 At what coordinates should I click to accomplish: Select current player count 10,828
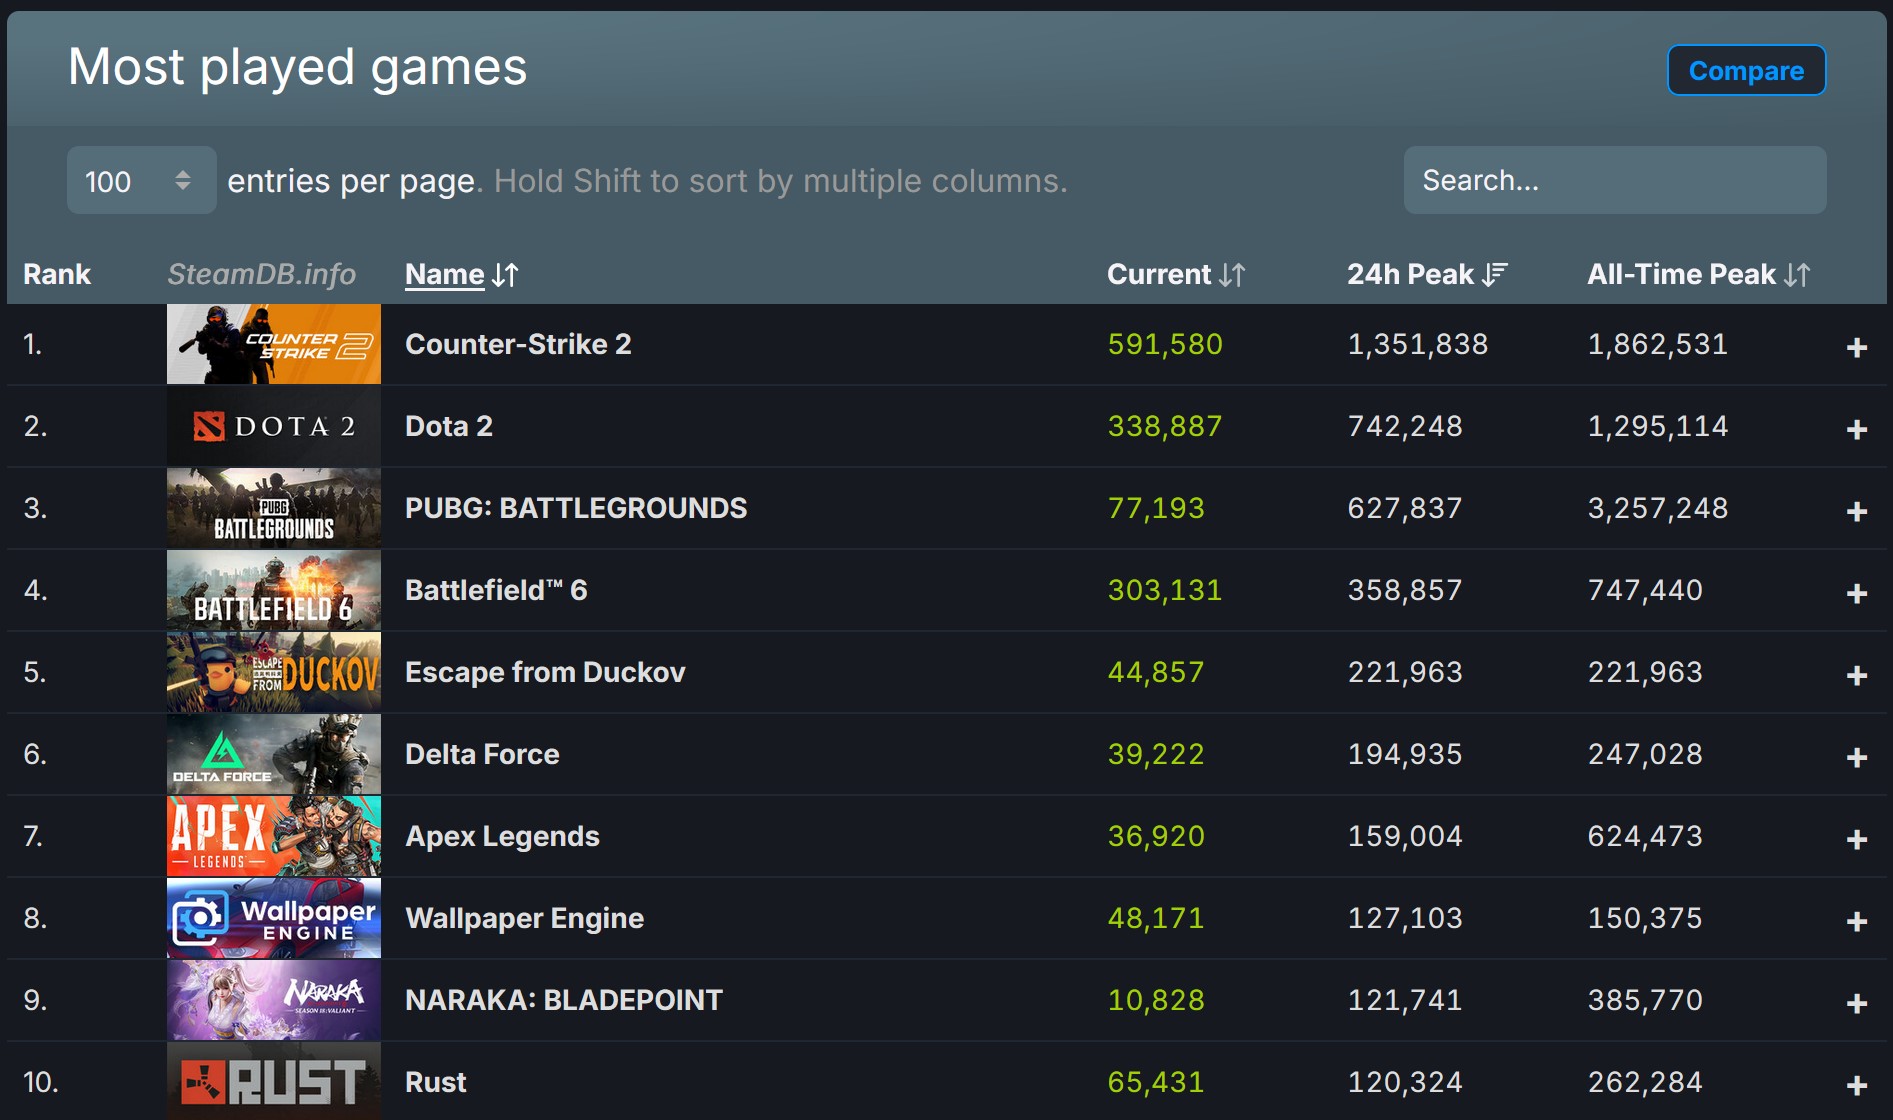pyautogui.click(x=1156, y=1000)
